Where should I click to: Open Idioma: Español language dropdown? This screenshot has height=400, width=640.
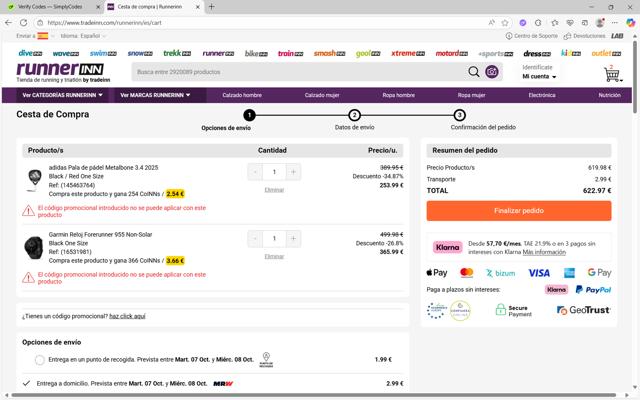point(83,36)
